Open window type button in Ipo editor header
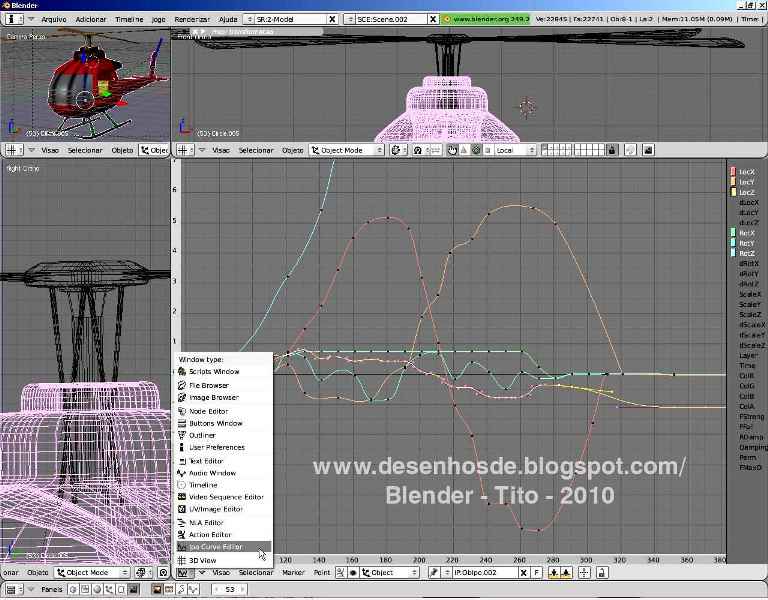Image resolution: width=768 pixels, height=600 pixels. (185, 573)
